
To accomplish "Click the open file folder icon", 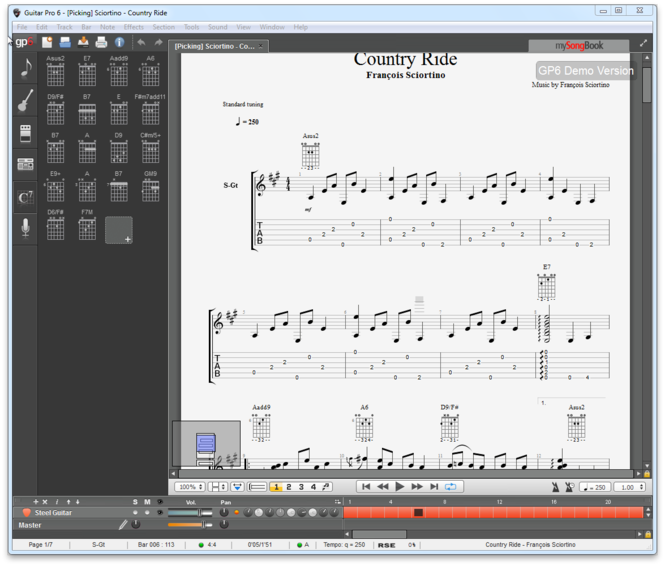I will pyautogui.click(x=65, y=42).
